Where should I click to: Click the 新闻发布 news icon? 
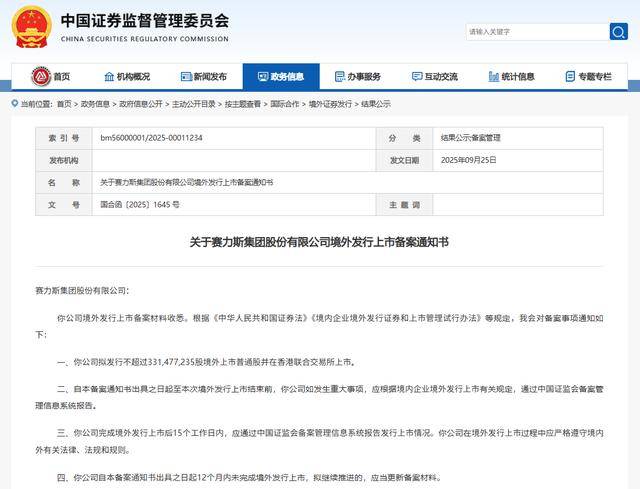pyautogui.click(x=186, y=77)
